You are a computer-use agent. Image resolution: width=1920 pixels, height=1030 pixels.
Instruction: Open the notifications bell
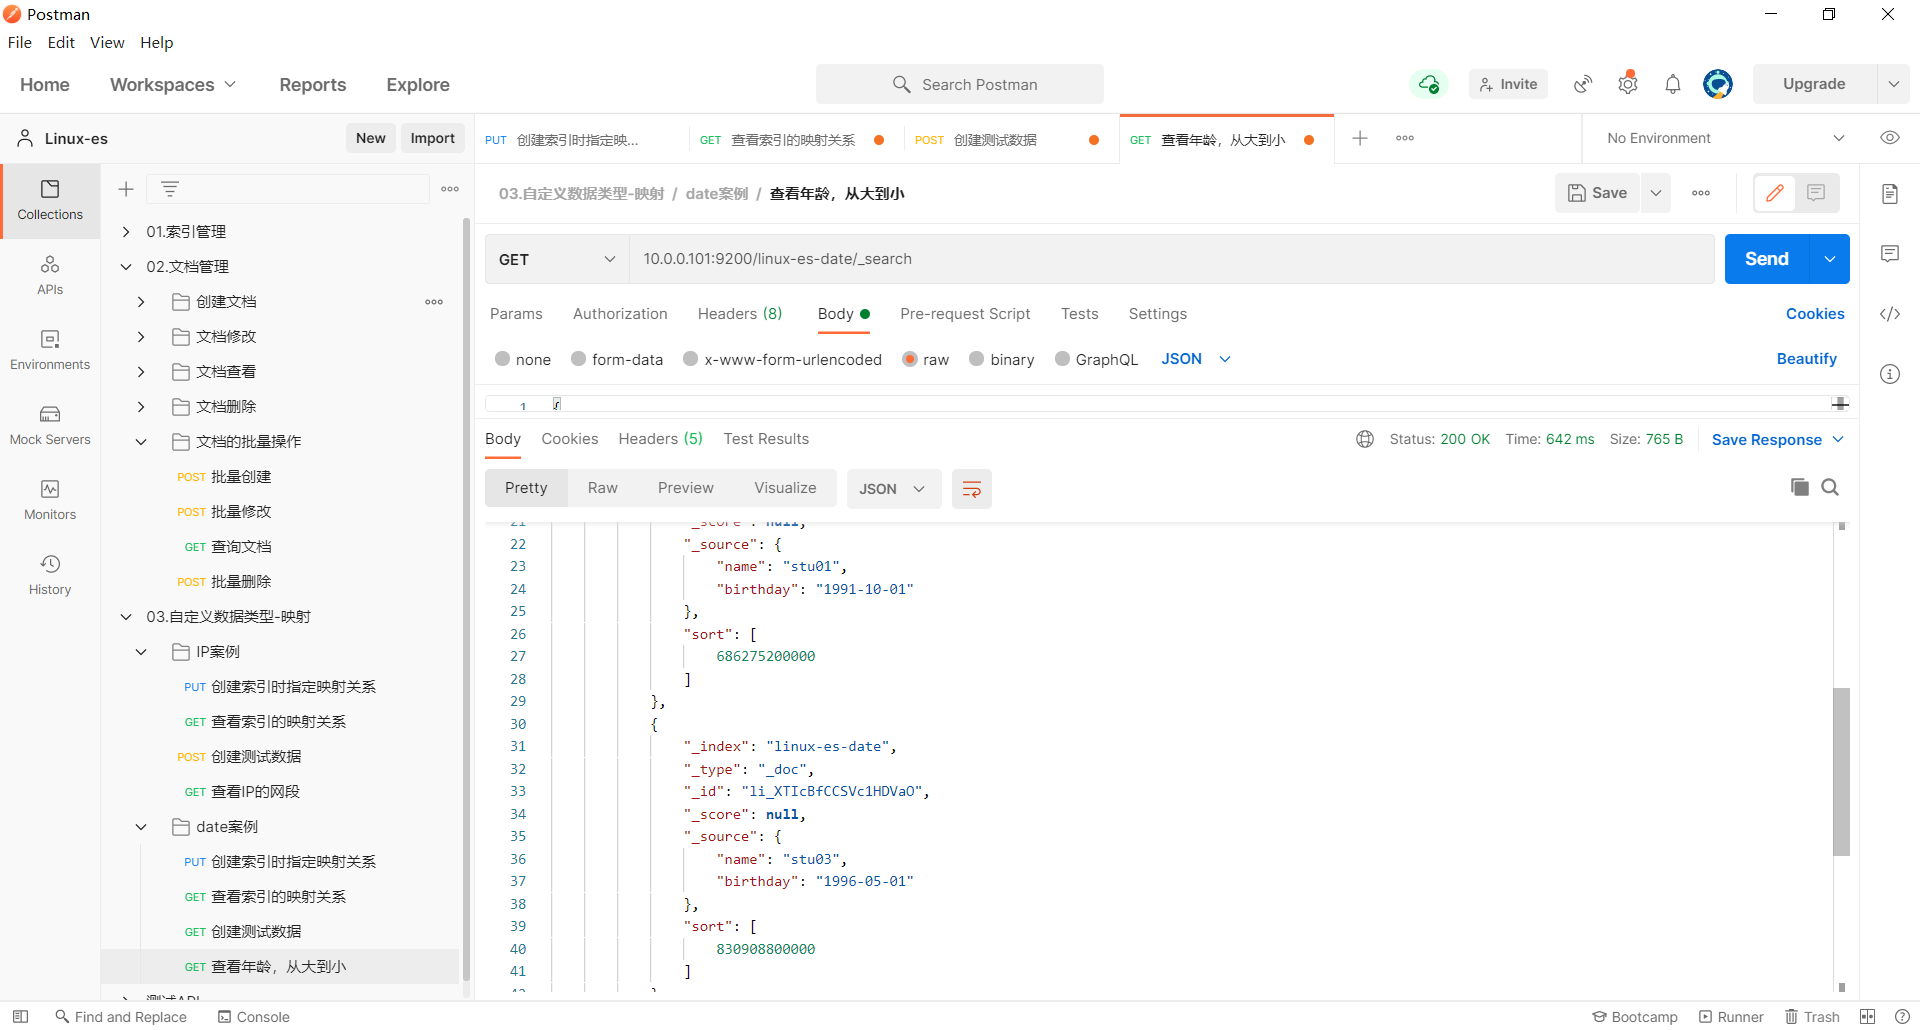pos(1673,84)
